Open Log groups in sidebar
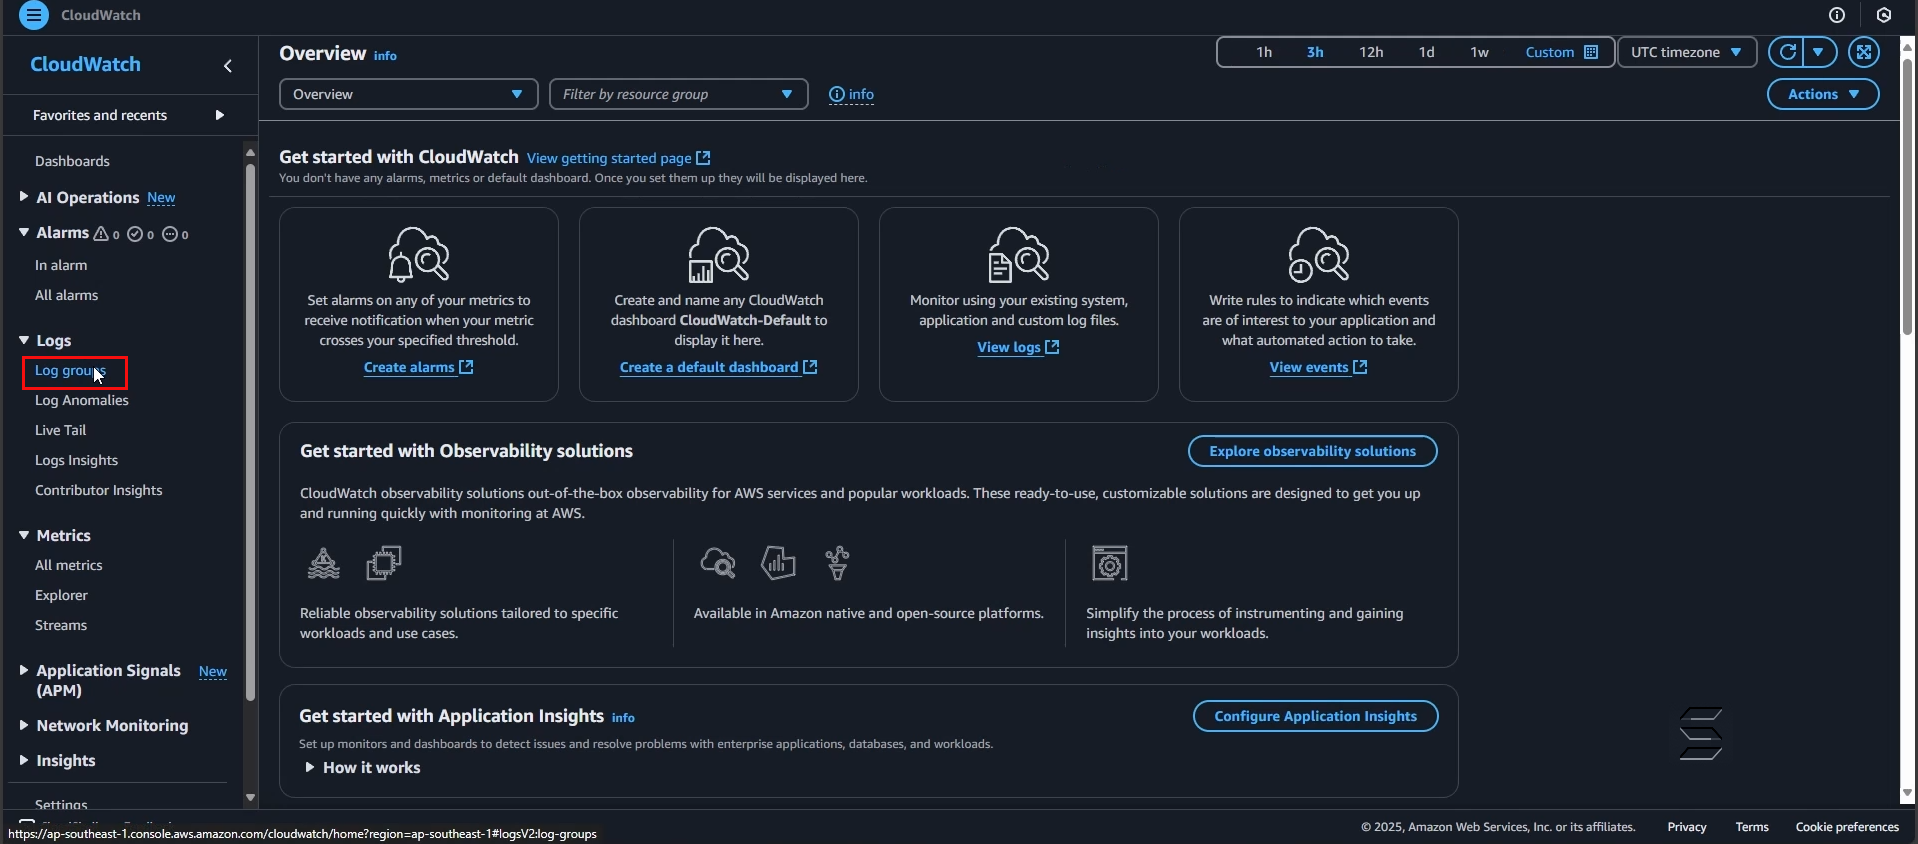 click(70, 370)
